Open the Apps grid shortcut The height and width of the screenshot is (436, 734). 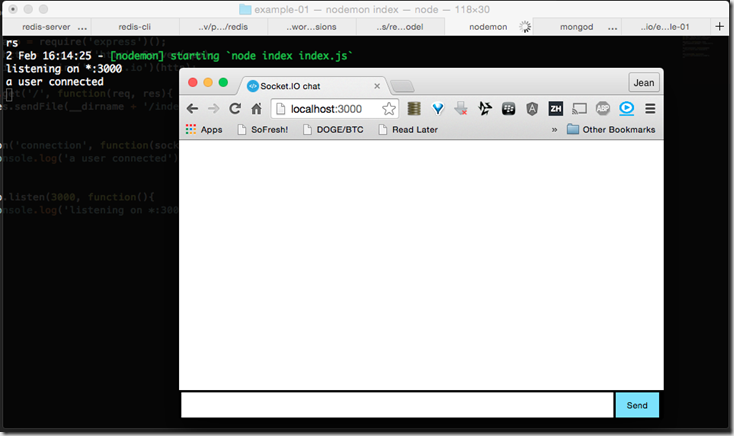(x=204, y=130)
